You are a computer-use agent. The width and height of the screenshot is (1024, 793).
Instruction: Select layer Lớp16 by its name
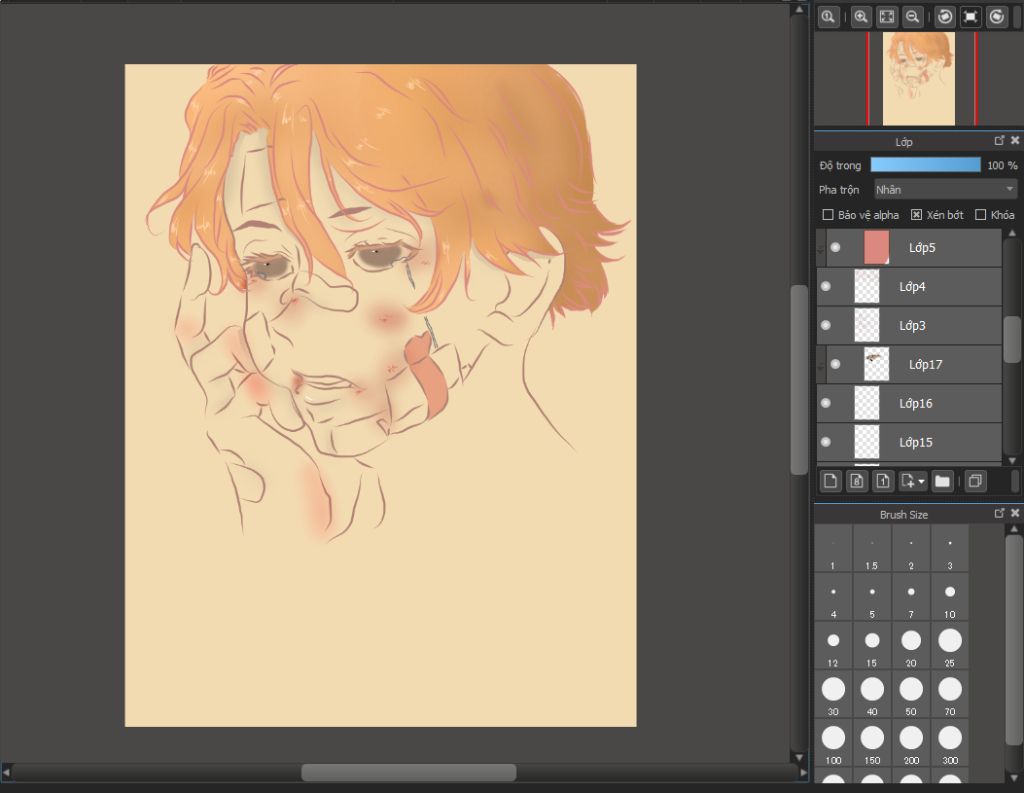coord(916,403)
